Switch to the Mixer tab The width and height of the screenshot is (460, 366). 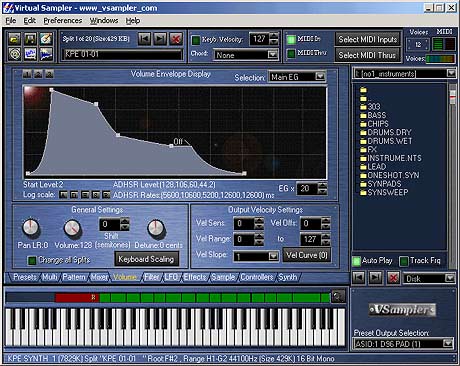point(99,277)
